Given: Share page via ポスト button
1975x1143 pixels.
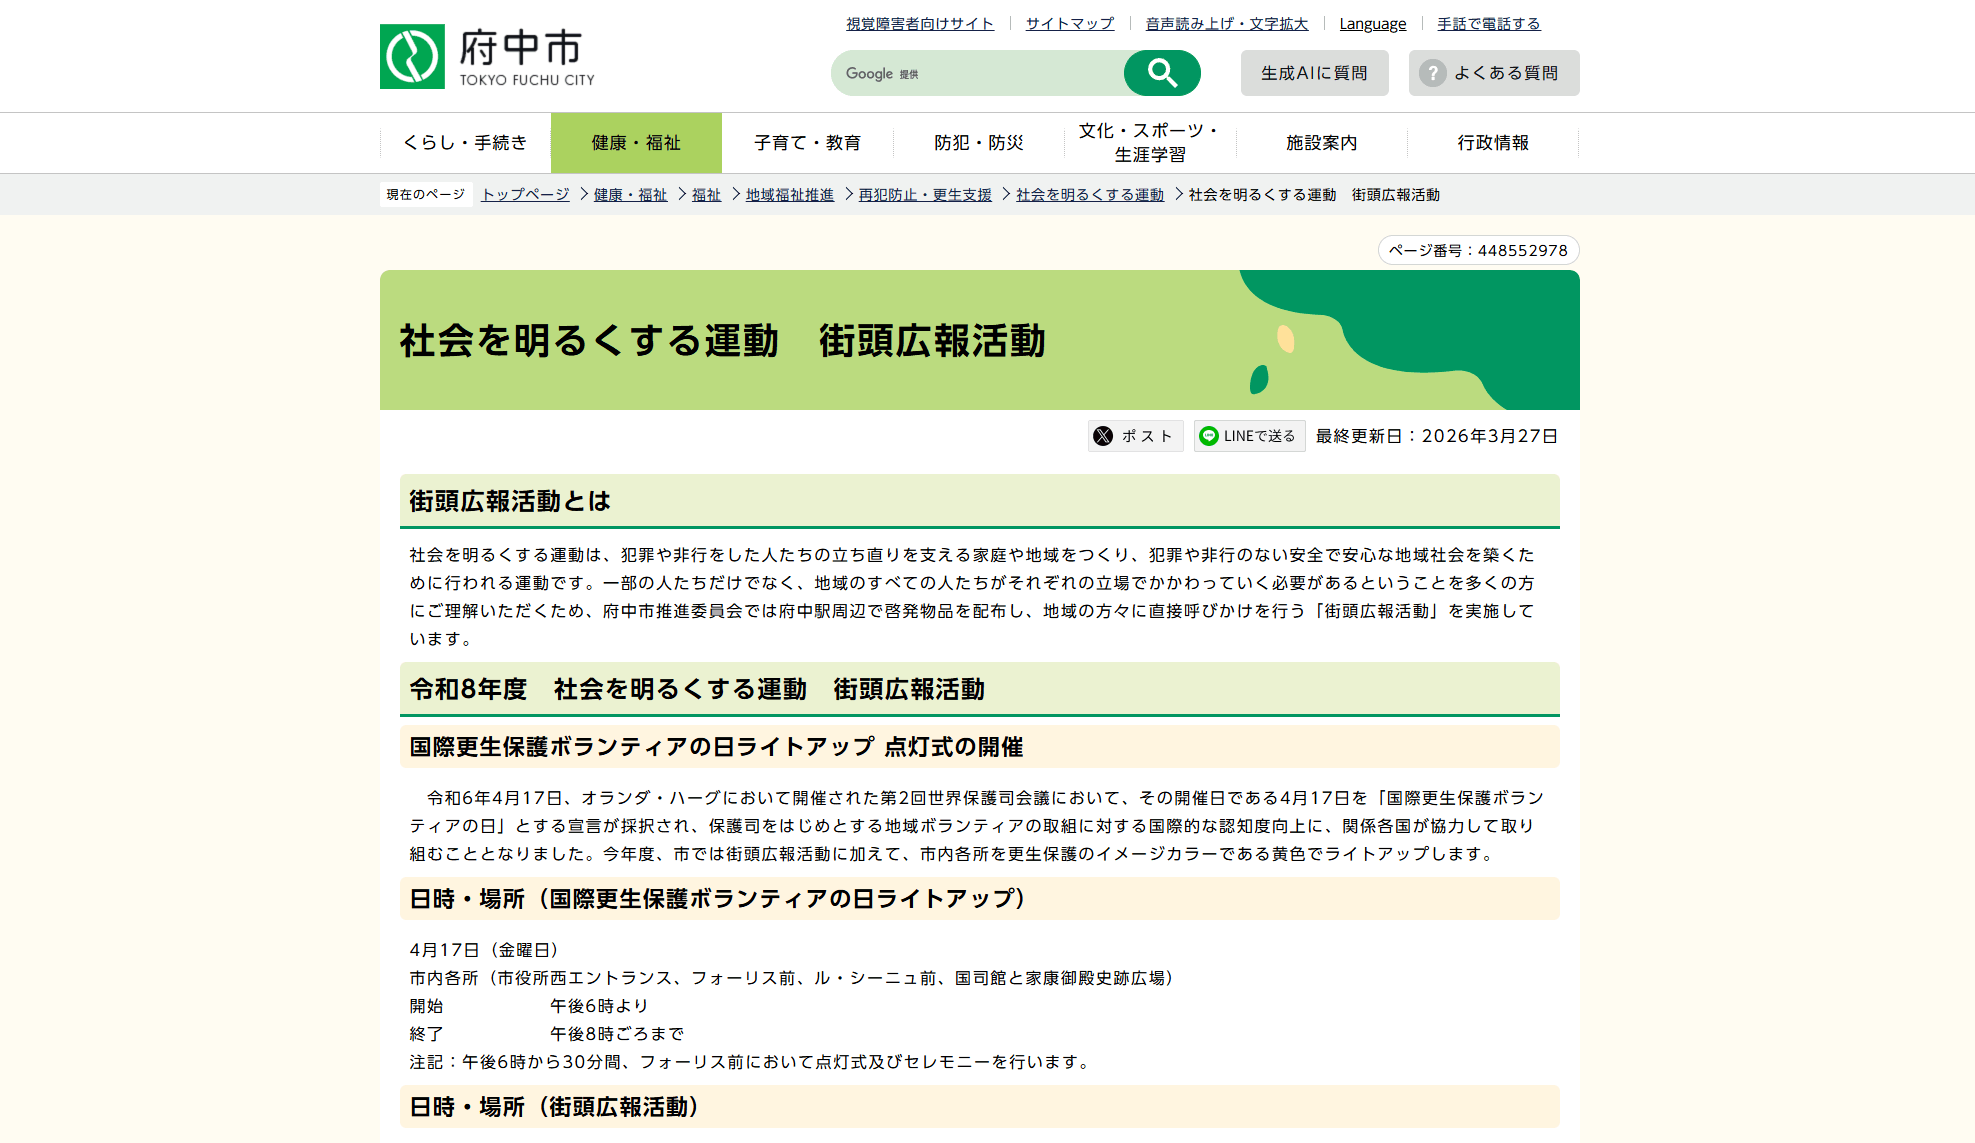Looking at the screenshot, I should 1135,436.
